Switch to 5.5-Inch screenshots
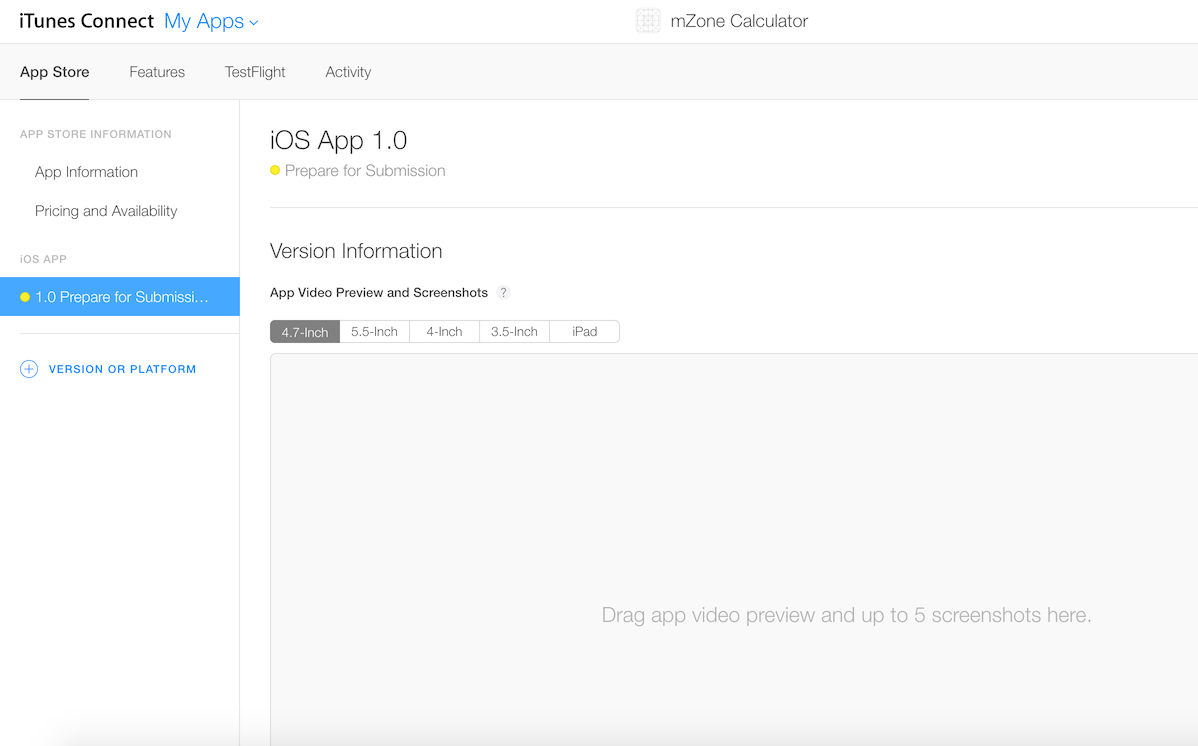 374,332
